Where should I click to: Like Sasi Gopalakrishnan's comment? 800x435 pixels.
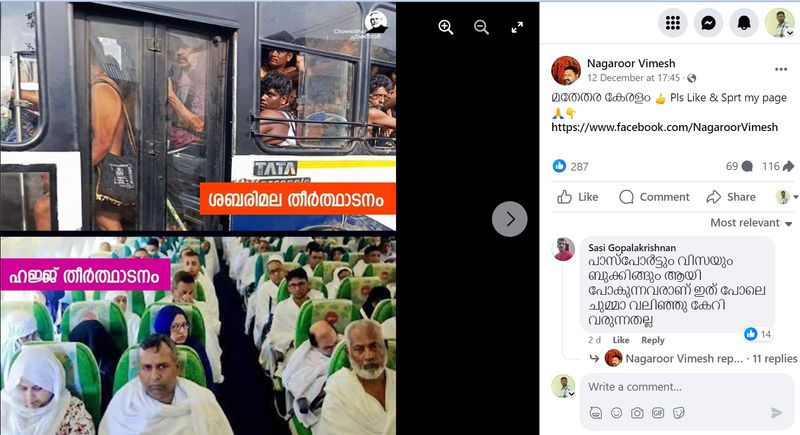[x=620, y=340]
